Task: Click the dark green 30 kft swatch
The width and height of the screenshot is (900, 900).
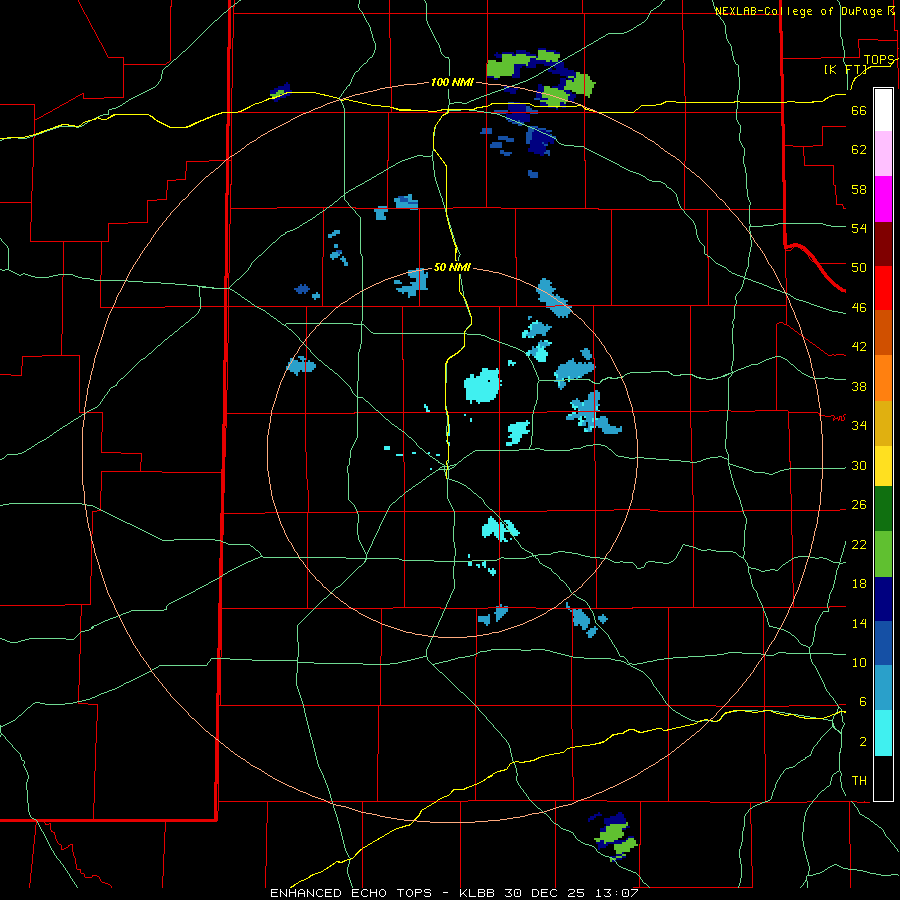Action: pyautogui.click(x=883, y=509)
